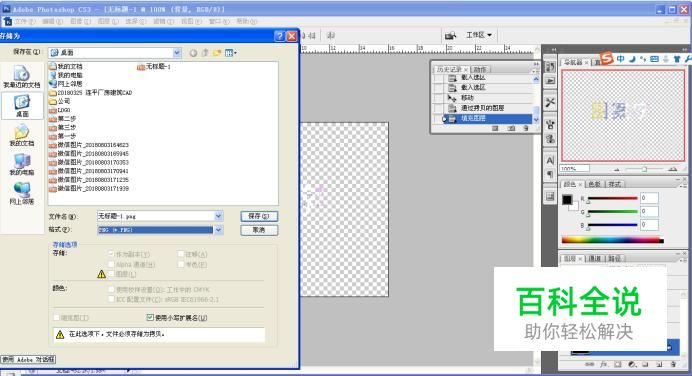Image resolution: width=692 pixels, height=376 pixels.
Task: Zoom in using Navigator large mountains icon
Action: tap(673, 169)
